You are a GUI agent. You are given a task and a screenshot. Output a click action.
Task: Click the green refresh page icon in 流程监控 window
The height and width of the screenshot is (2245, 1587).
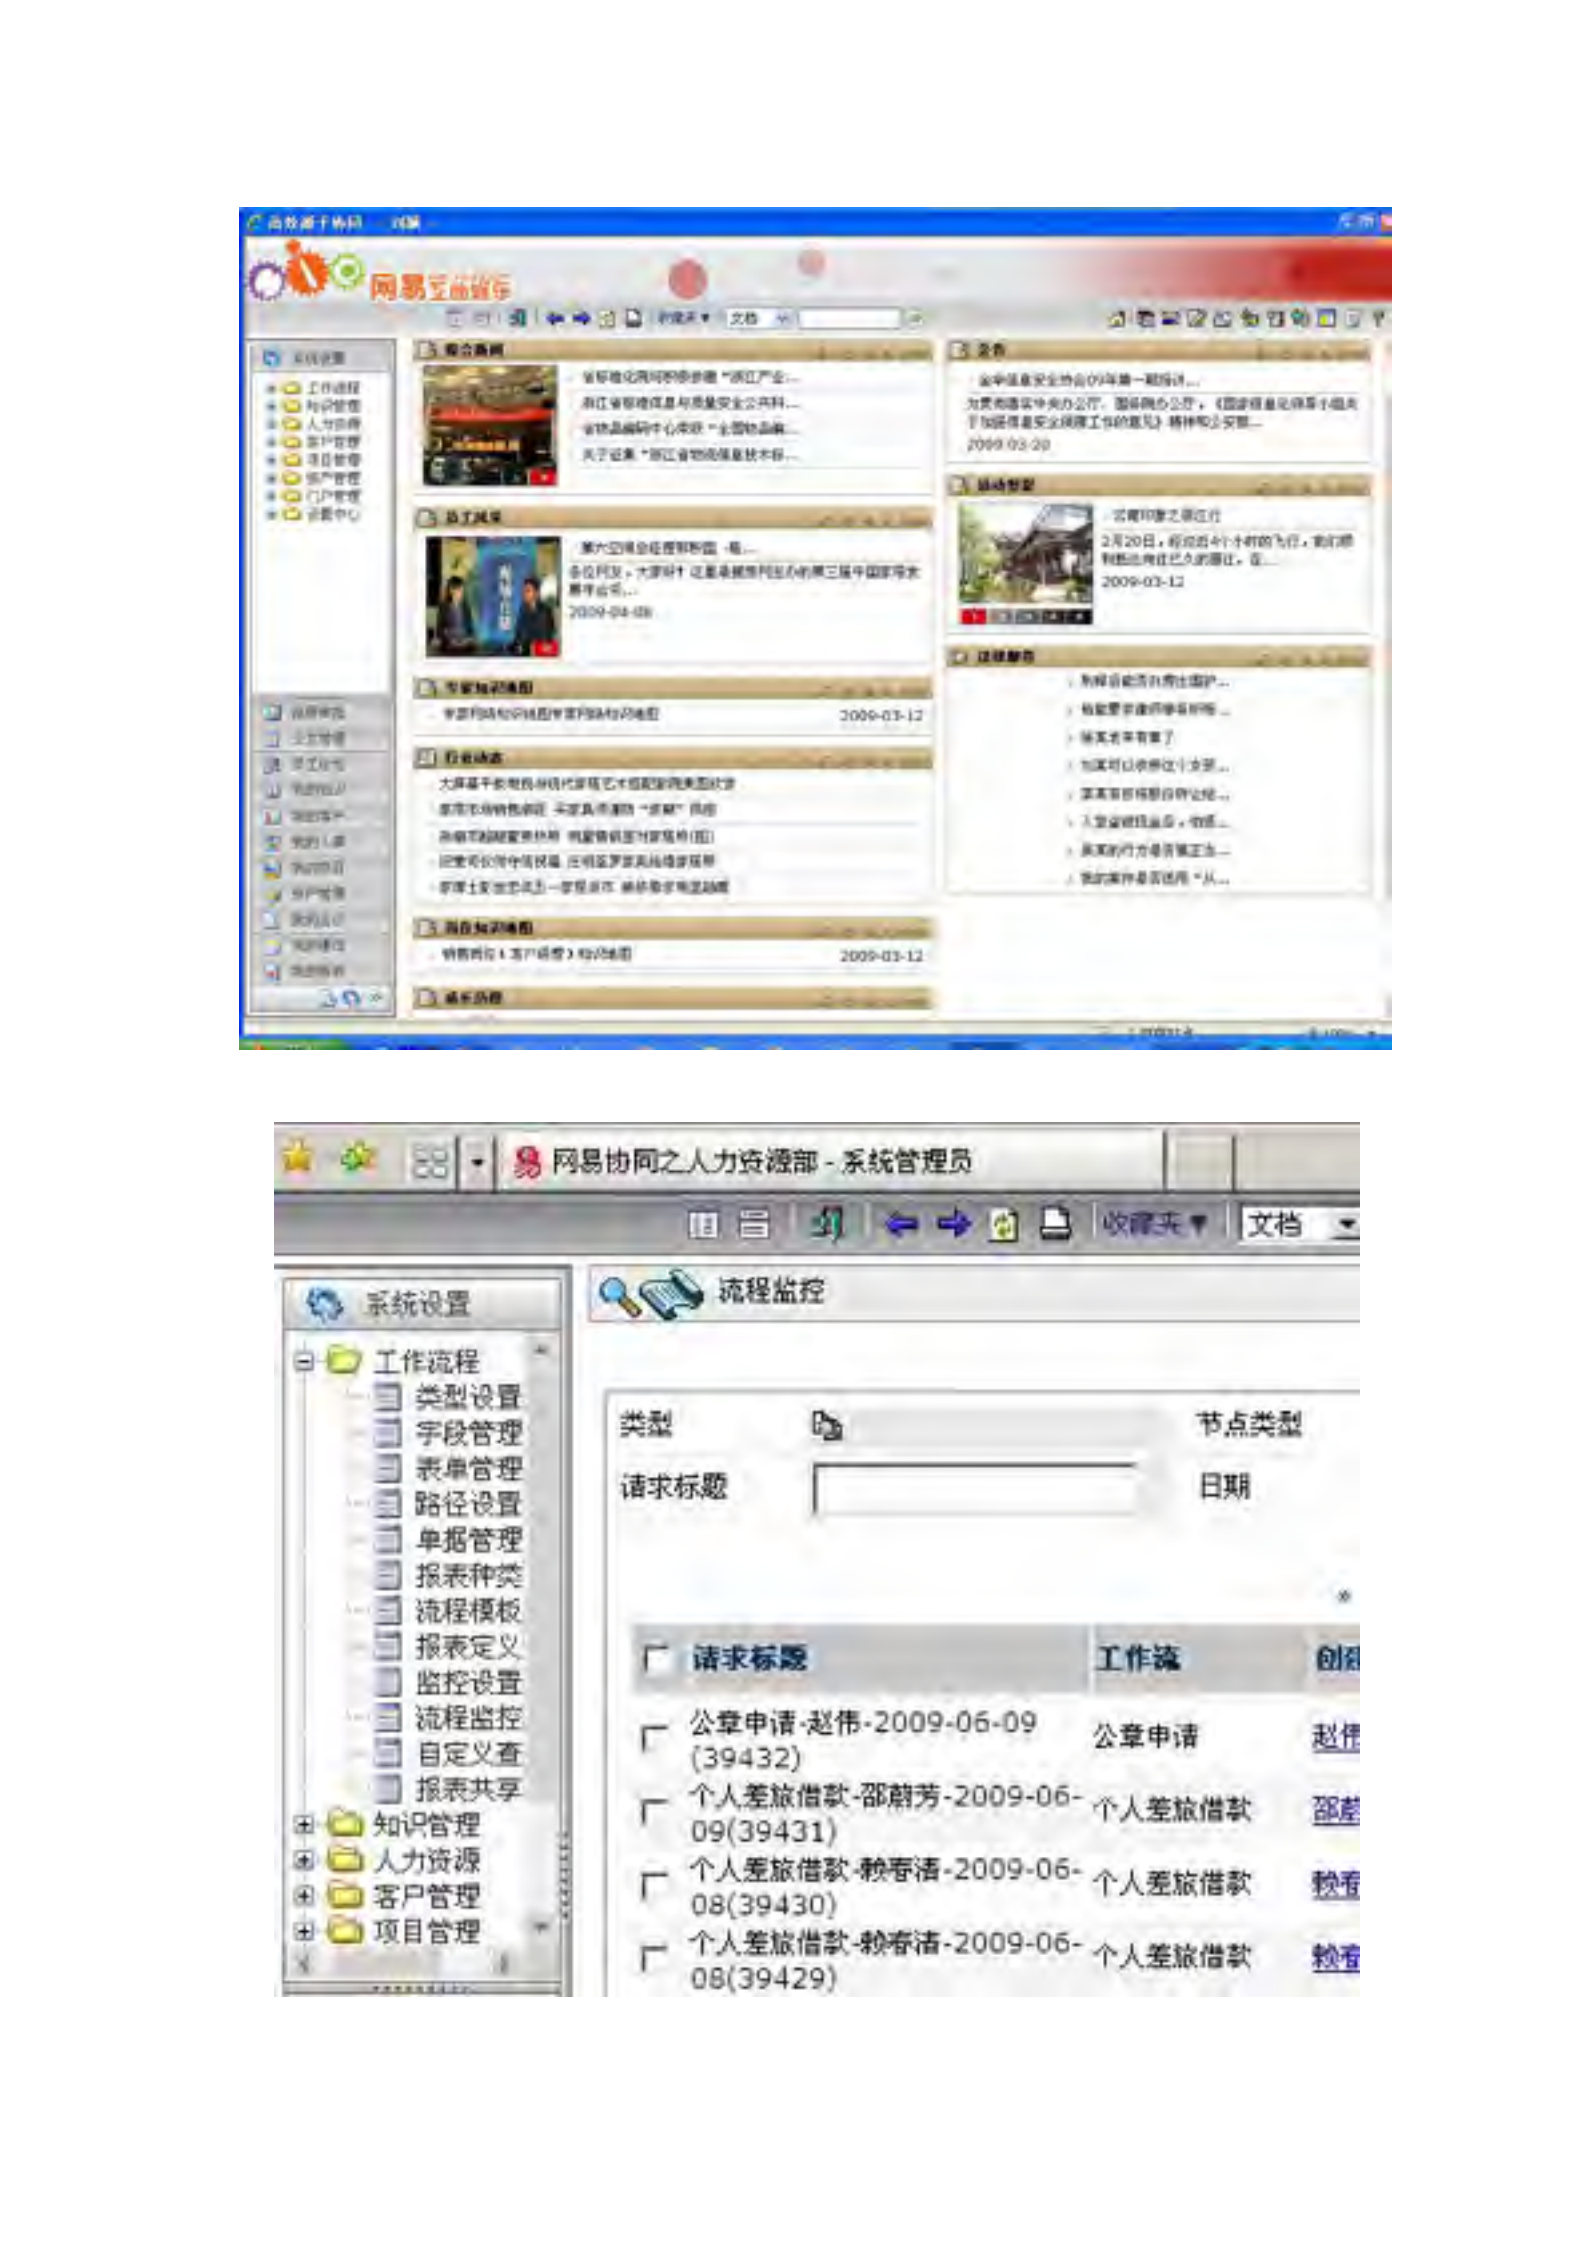pos(1003,1225)
